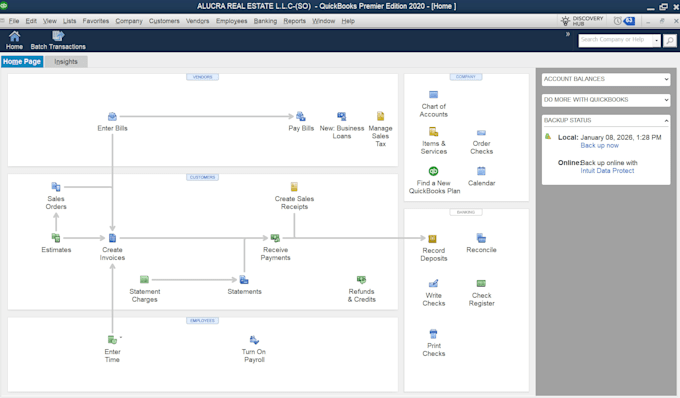The height and width of the screenshot is (398, 680).
Task: Click the Batch Transactions toolbar icon
Action: coord(58,40)
